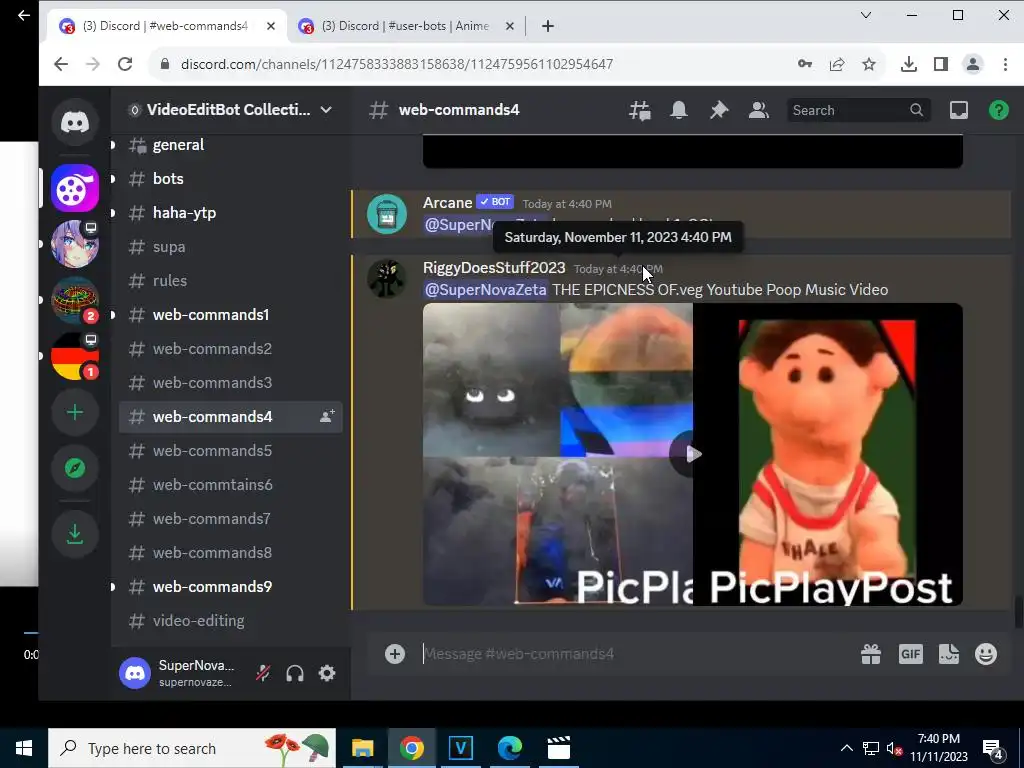1024x768 pixels.
Task: Open the sticker picker icon
Action: point(948,654)
